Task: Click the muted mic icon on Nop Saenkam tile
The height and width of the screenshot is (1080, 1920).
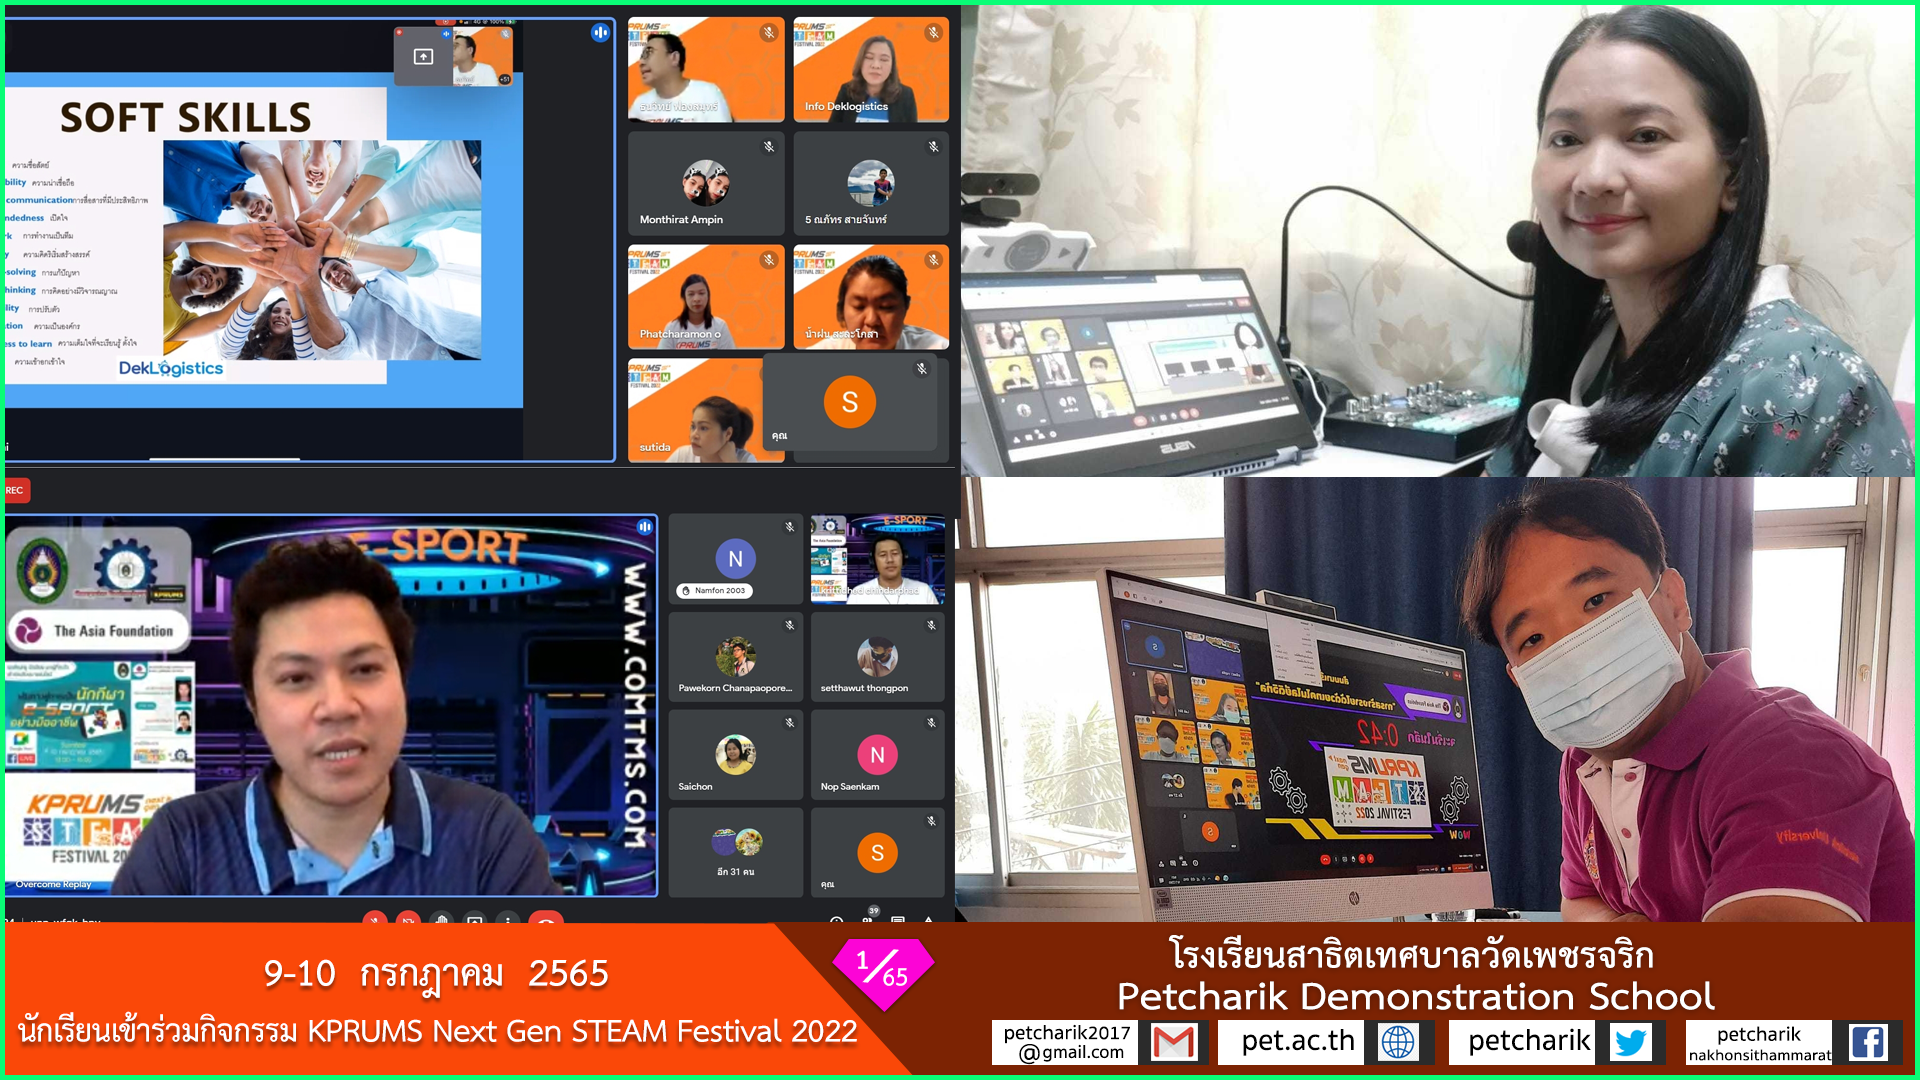Action: pos(931,722)
